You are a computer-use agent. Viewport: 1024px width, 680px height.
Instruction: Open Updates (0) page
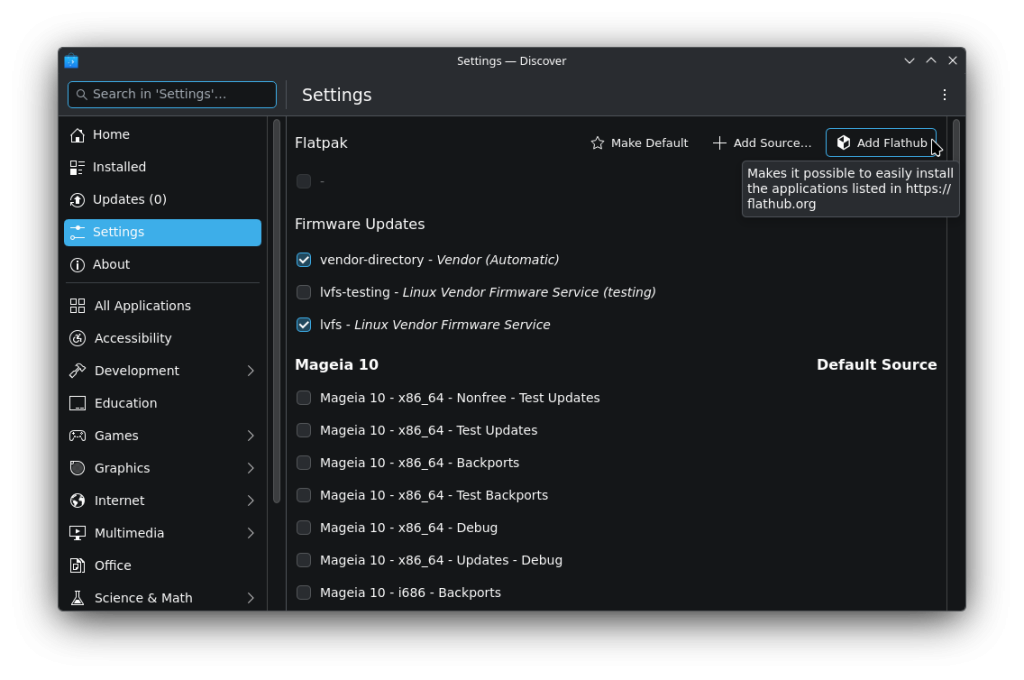[163, 200]
